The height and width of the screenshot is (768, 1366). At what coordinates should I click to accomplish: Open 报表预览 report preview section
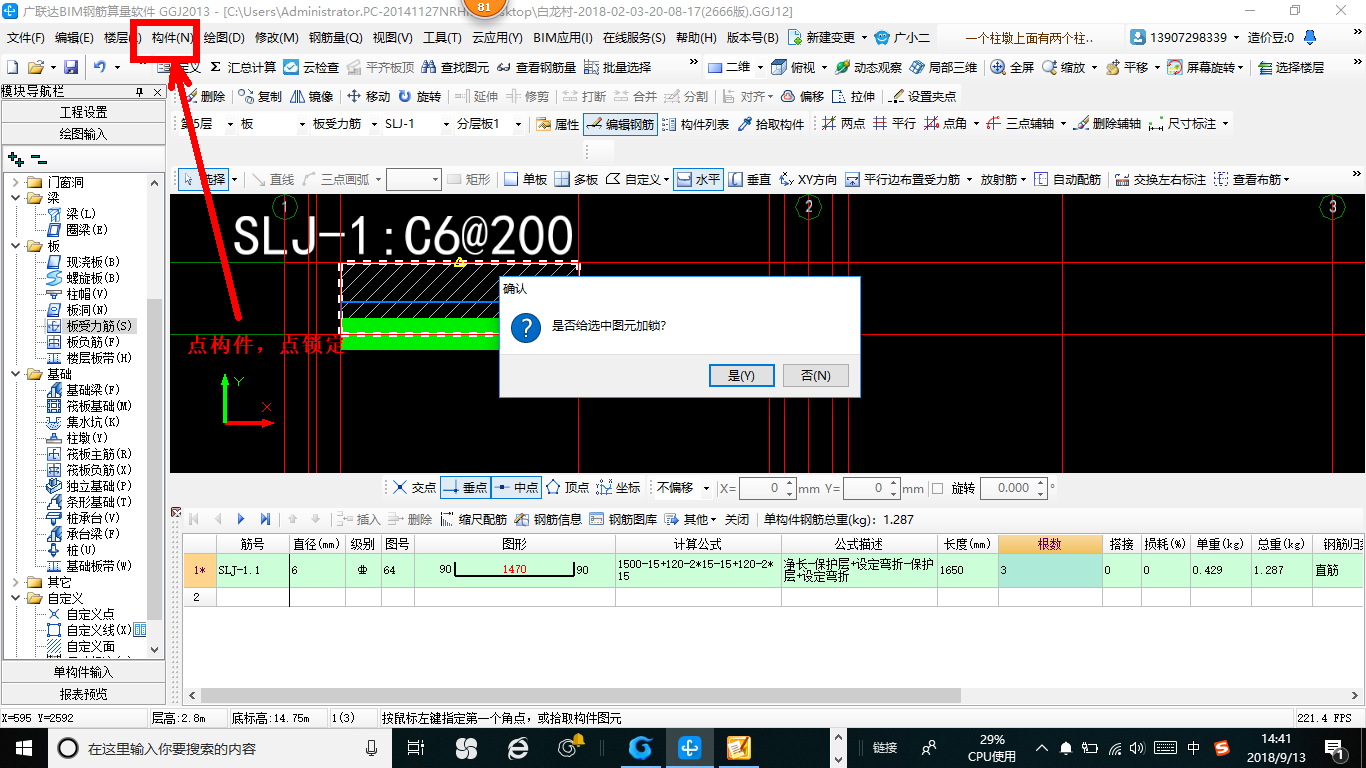pyautogui.click(x=83, y=693)
